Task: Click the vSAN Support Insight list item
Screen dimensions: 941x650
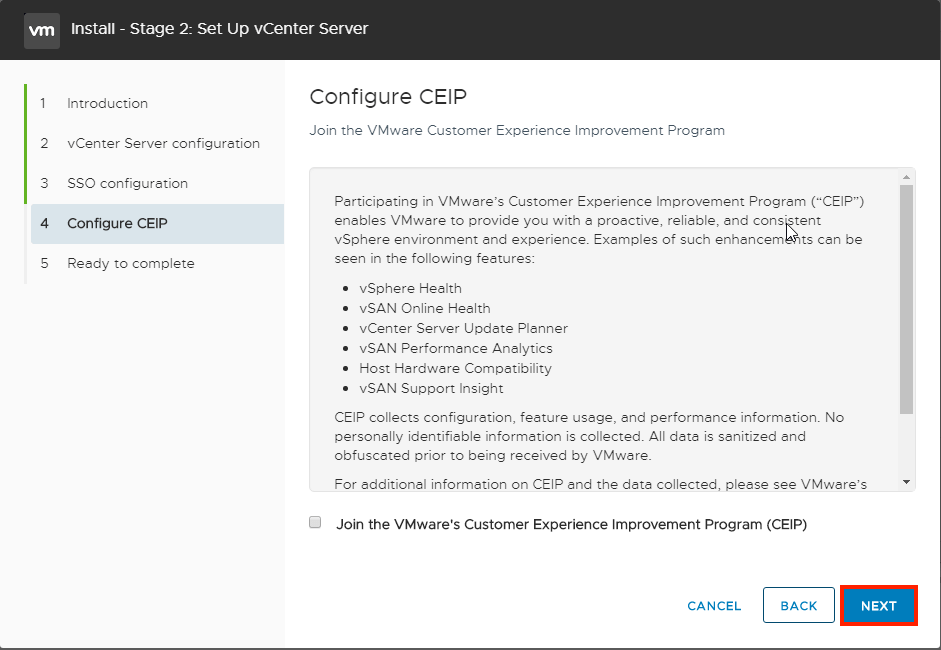Action: pyautogui.click(x=431, y=388)
